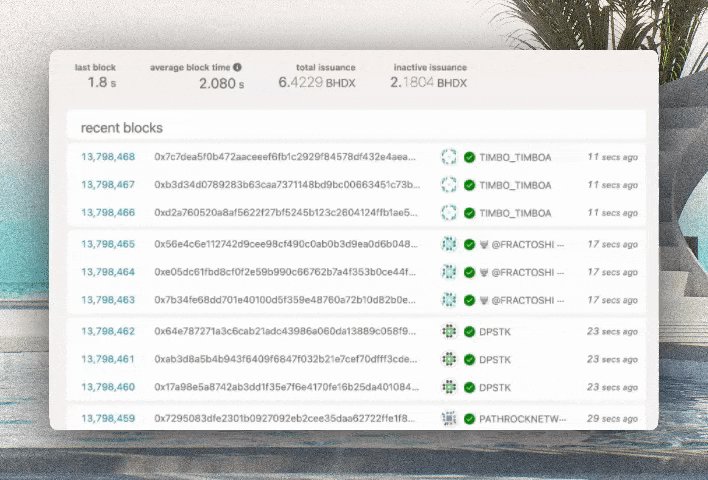Open block number 13,798,459
This screenshot has height=480, width=708.
(108, 419)
